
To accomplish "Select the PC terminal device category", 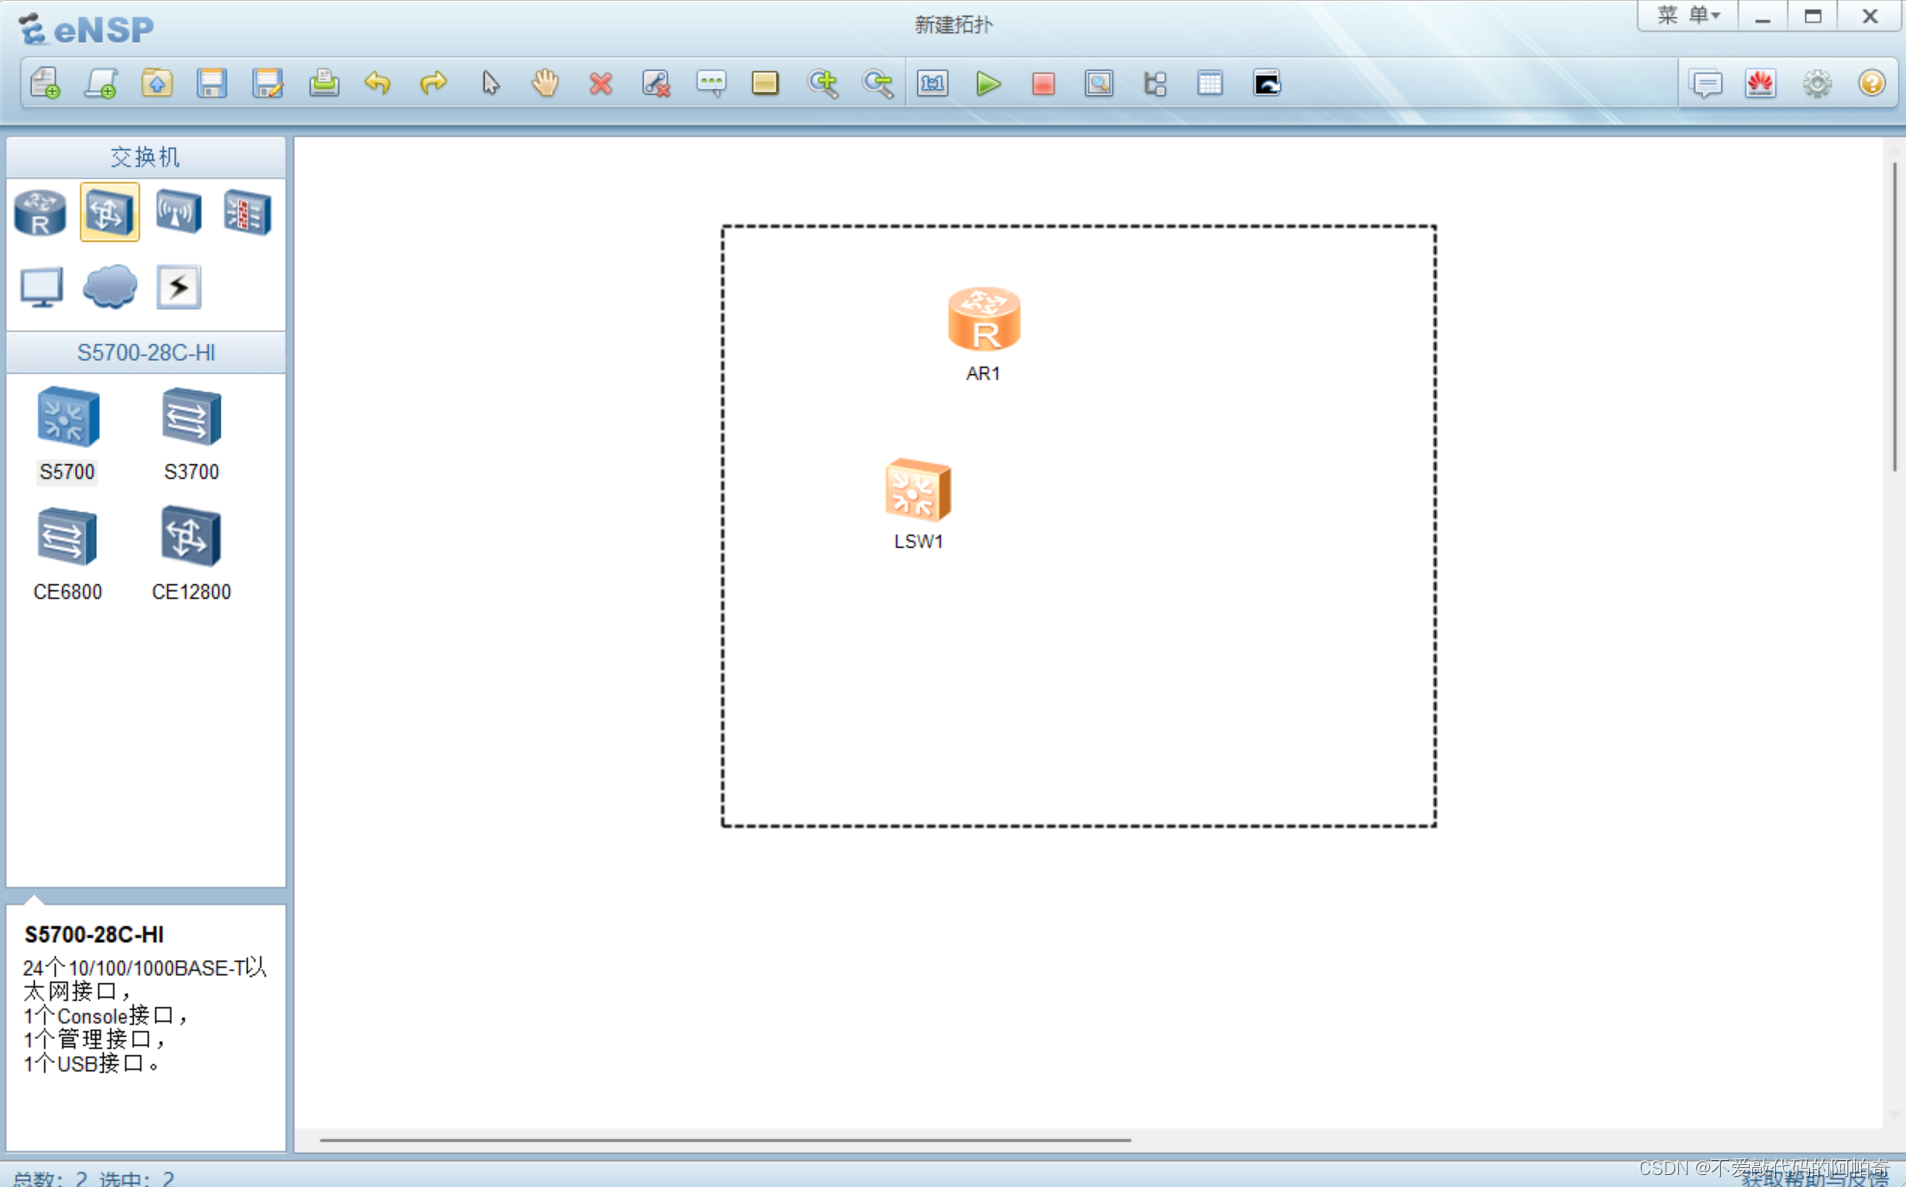I will 41,287.
